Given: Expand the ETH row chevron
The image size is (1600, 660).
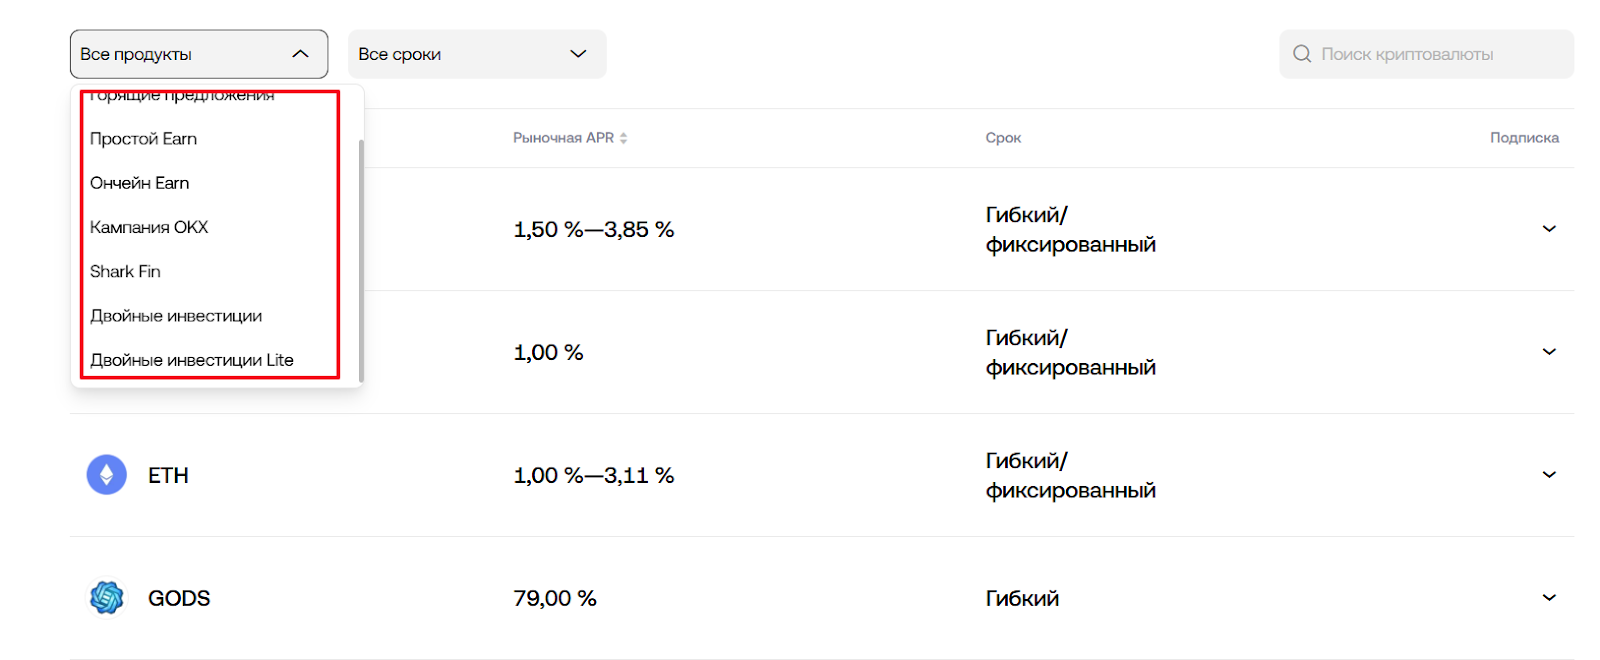Looking at the screenshot, I should coord(1549,475).
